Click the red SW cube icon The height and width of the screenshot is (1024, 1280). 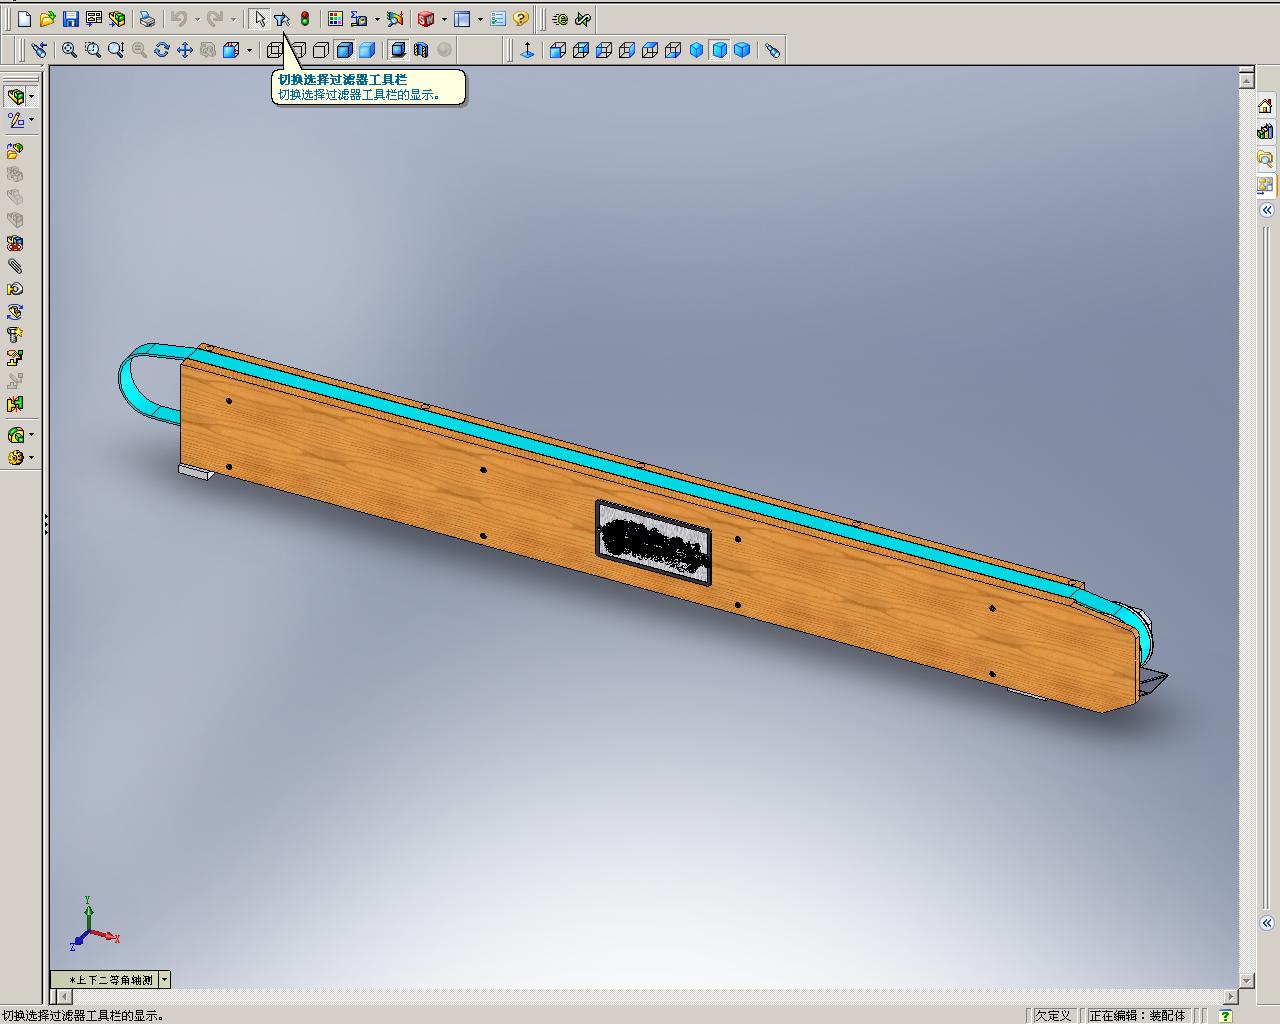click(425, 19)
